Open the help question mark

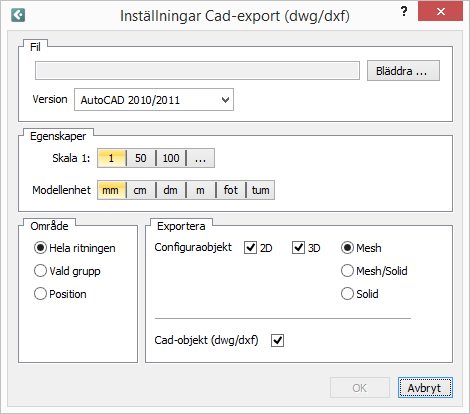404,12
